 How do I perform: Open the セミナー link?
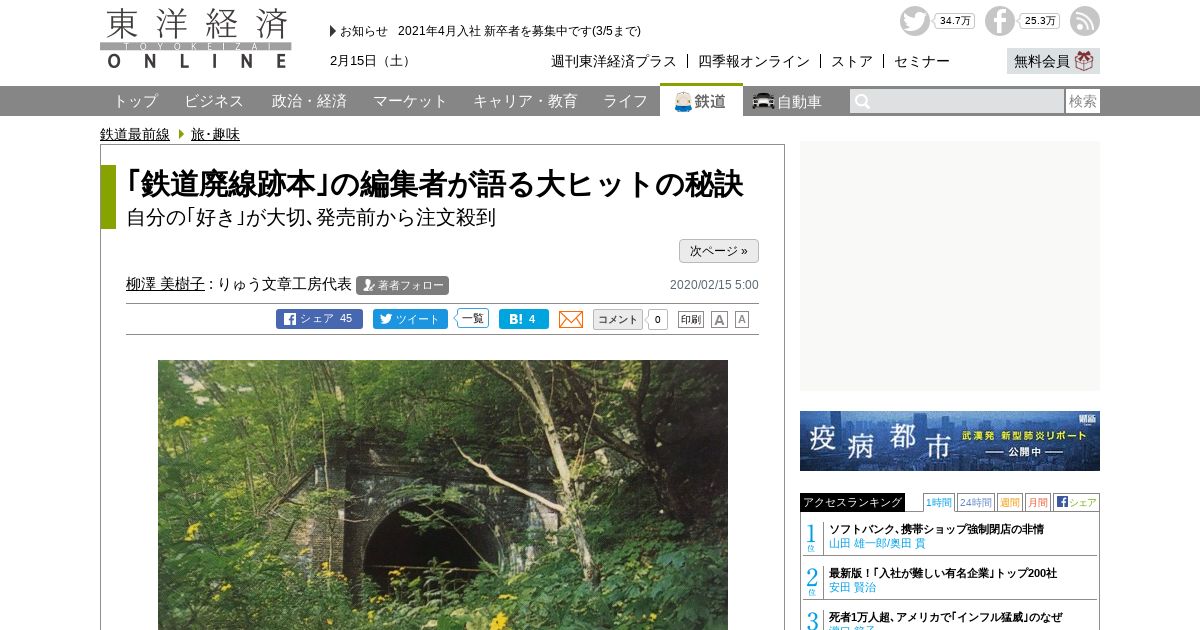point(921,61)
